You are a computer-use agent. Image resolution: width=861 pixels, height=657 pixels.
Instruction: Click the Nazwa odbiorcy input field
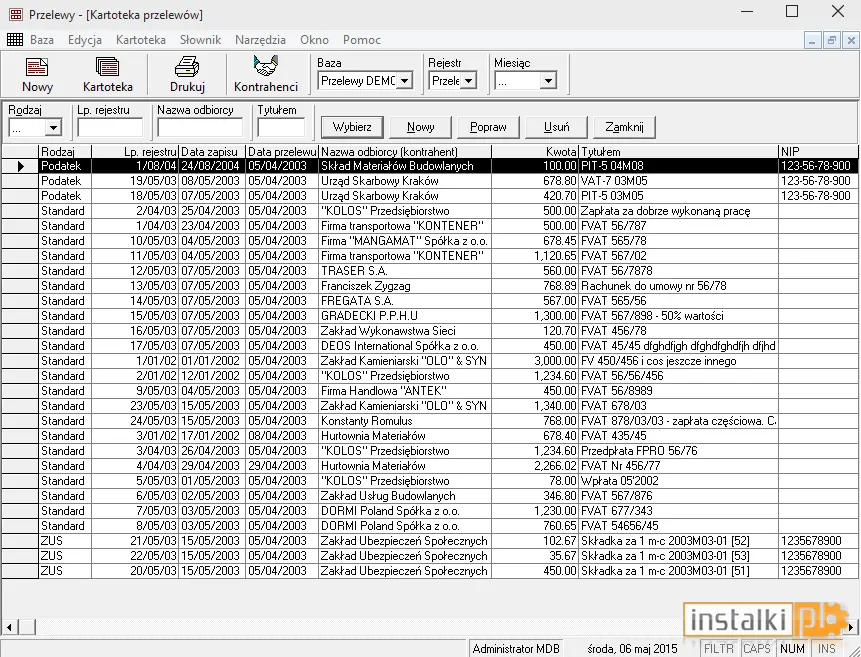pyautogui.click(x=200, y=128)
